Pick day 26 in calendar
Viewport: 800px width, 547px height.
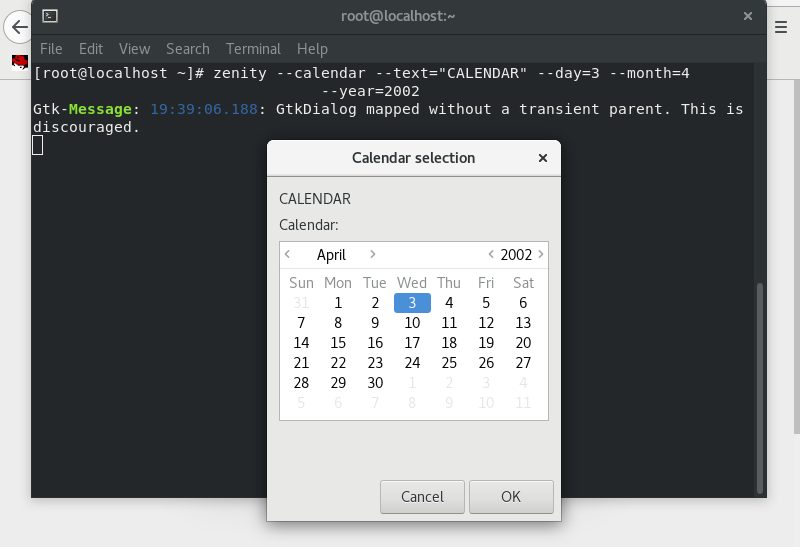(486, 362)
